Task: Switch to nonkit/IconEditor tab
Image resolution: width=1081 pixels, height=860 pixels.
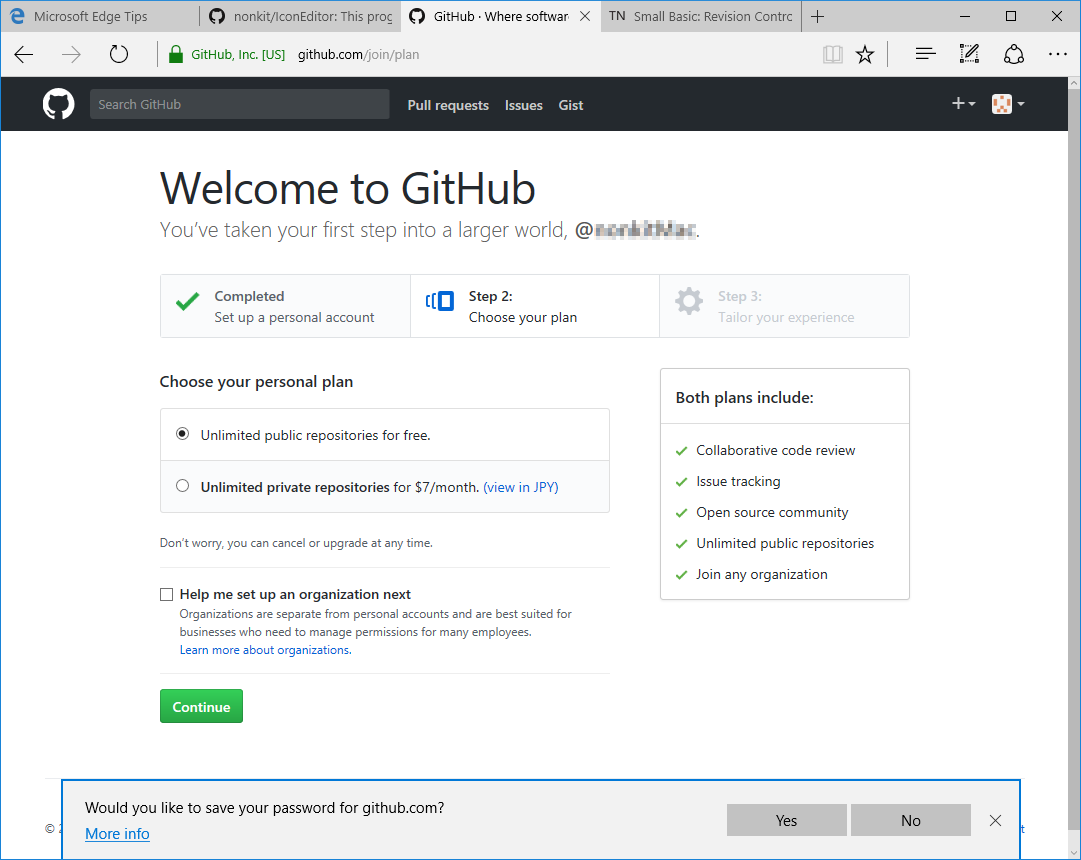Action: 300,16
